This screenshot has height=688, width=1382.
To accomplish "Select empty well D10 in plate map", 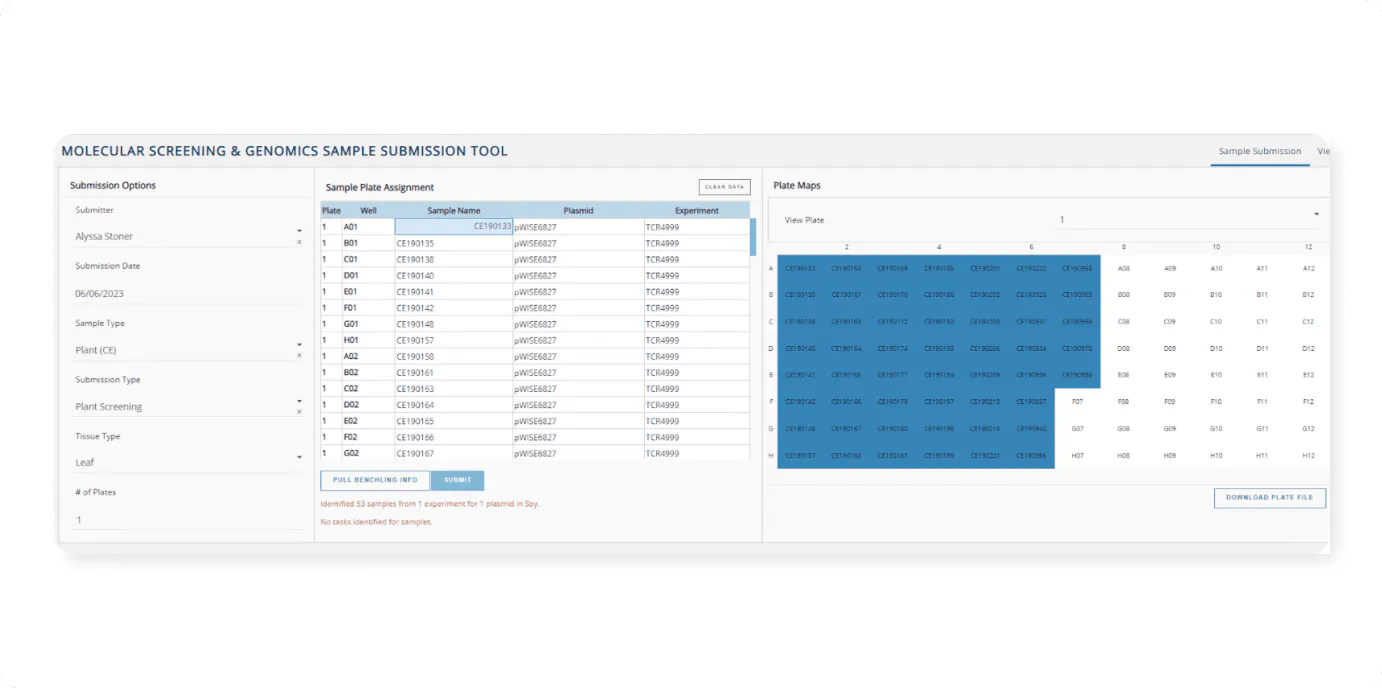I will [1216, 349].
